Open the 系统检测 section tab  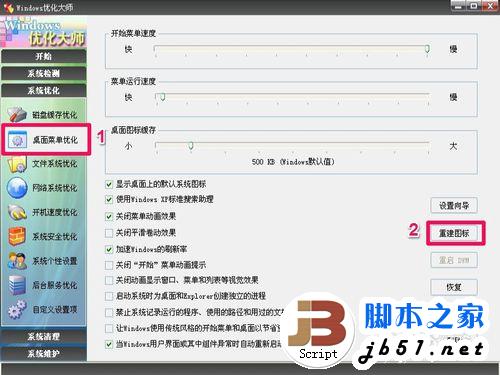pyautogui.click(x=44, y=73)
